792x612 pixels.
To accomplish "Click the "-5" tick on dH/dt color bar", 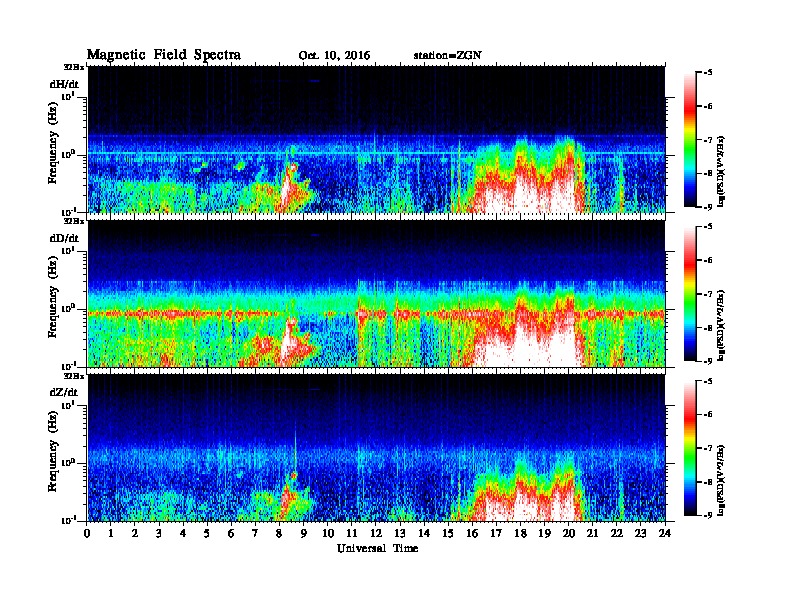I will click(707, 73).
